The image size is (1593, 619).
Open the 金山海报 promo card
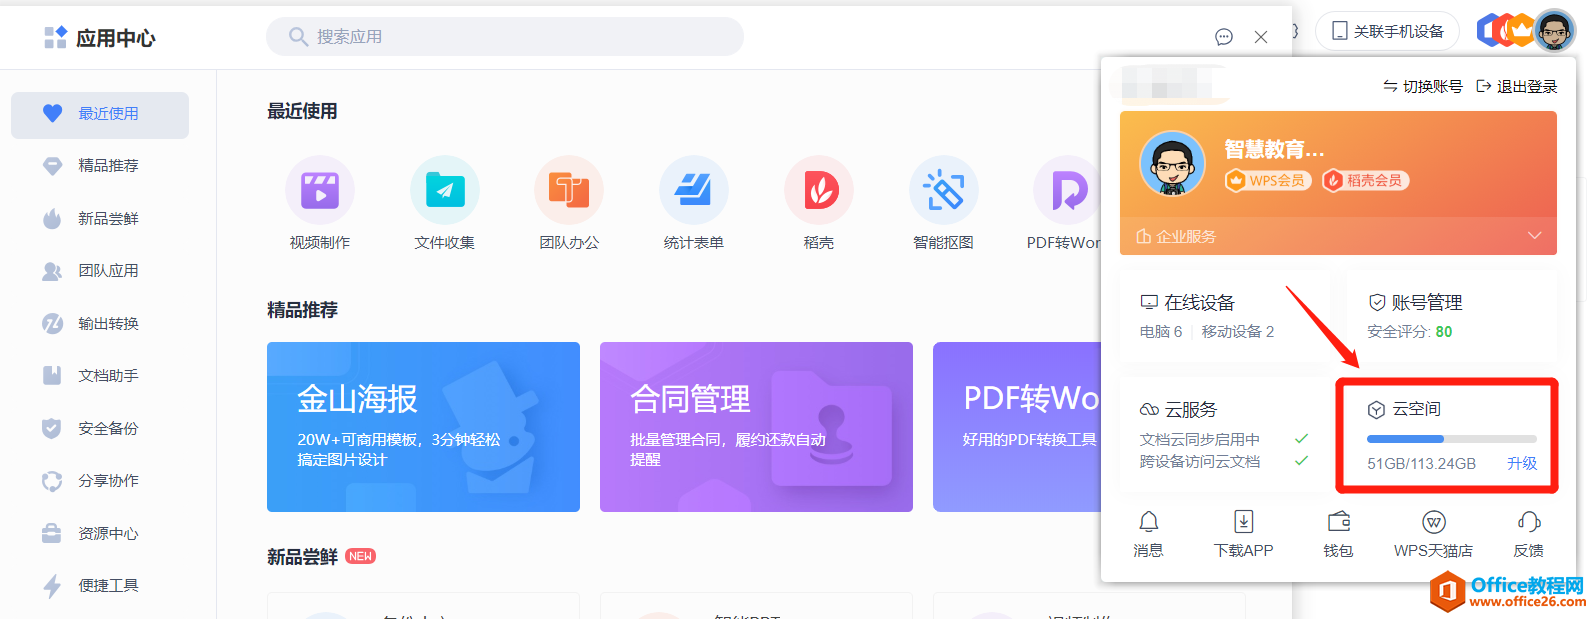(423, 427)
